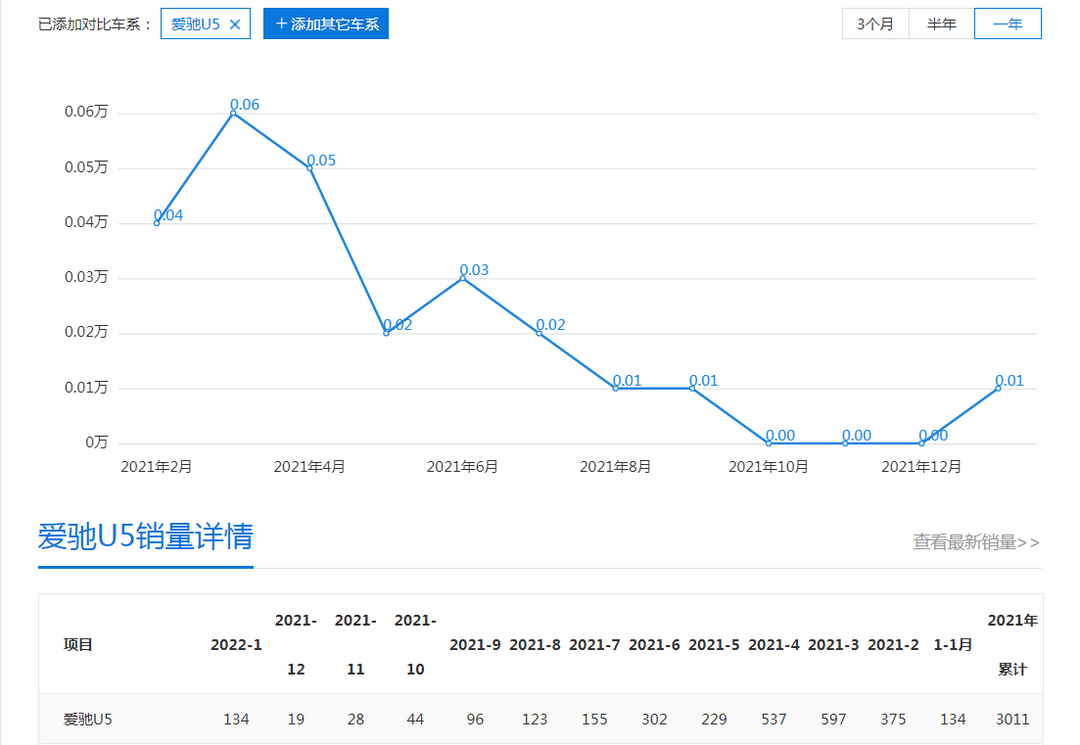Click the 2021-12 column header

coord(296,644)
